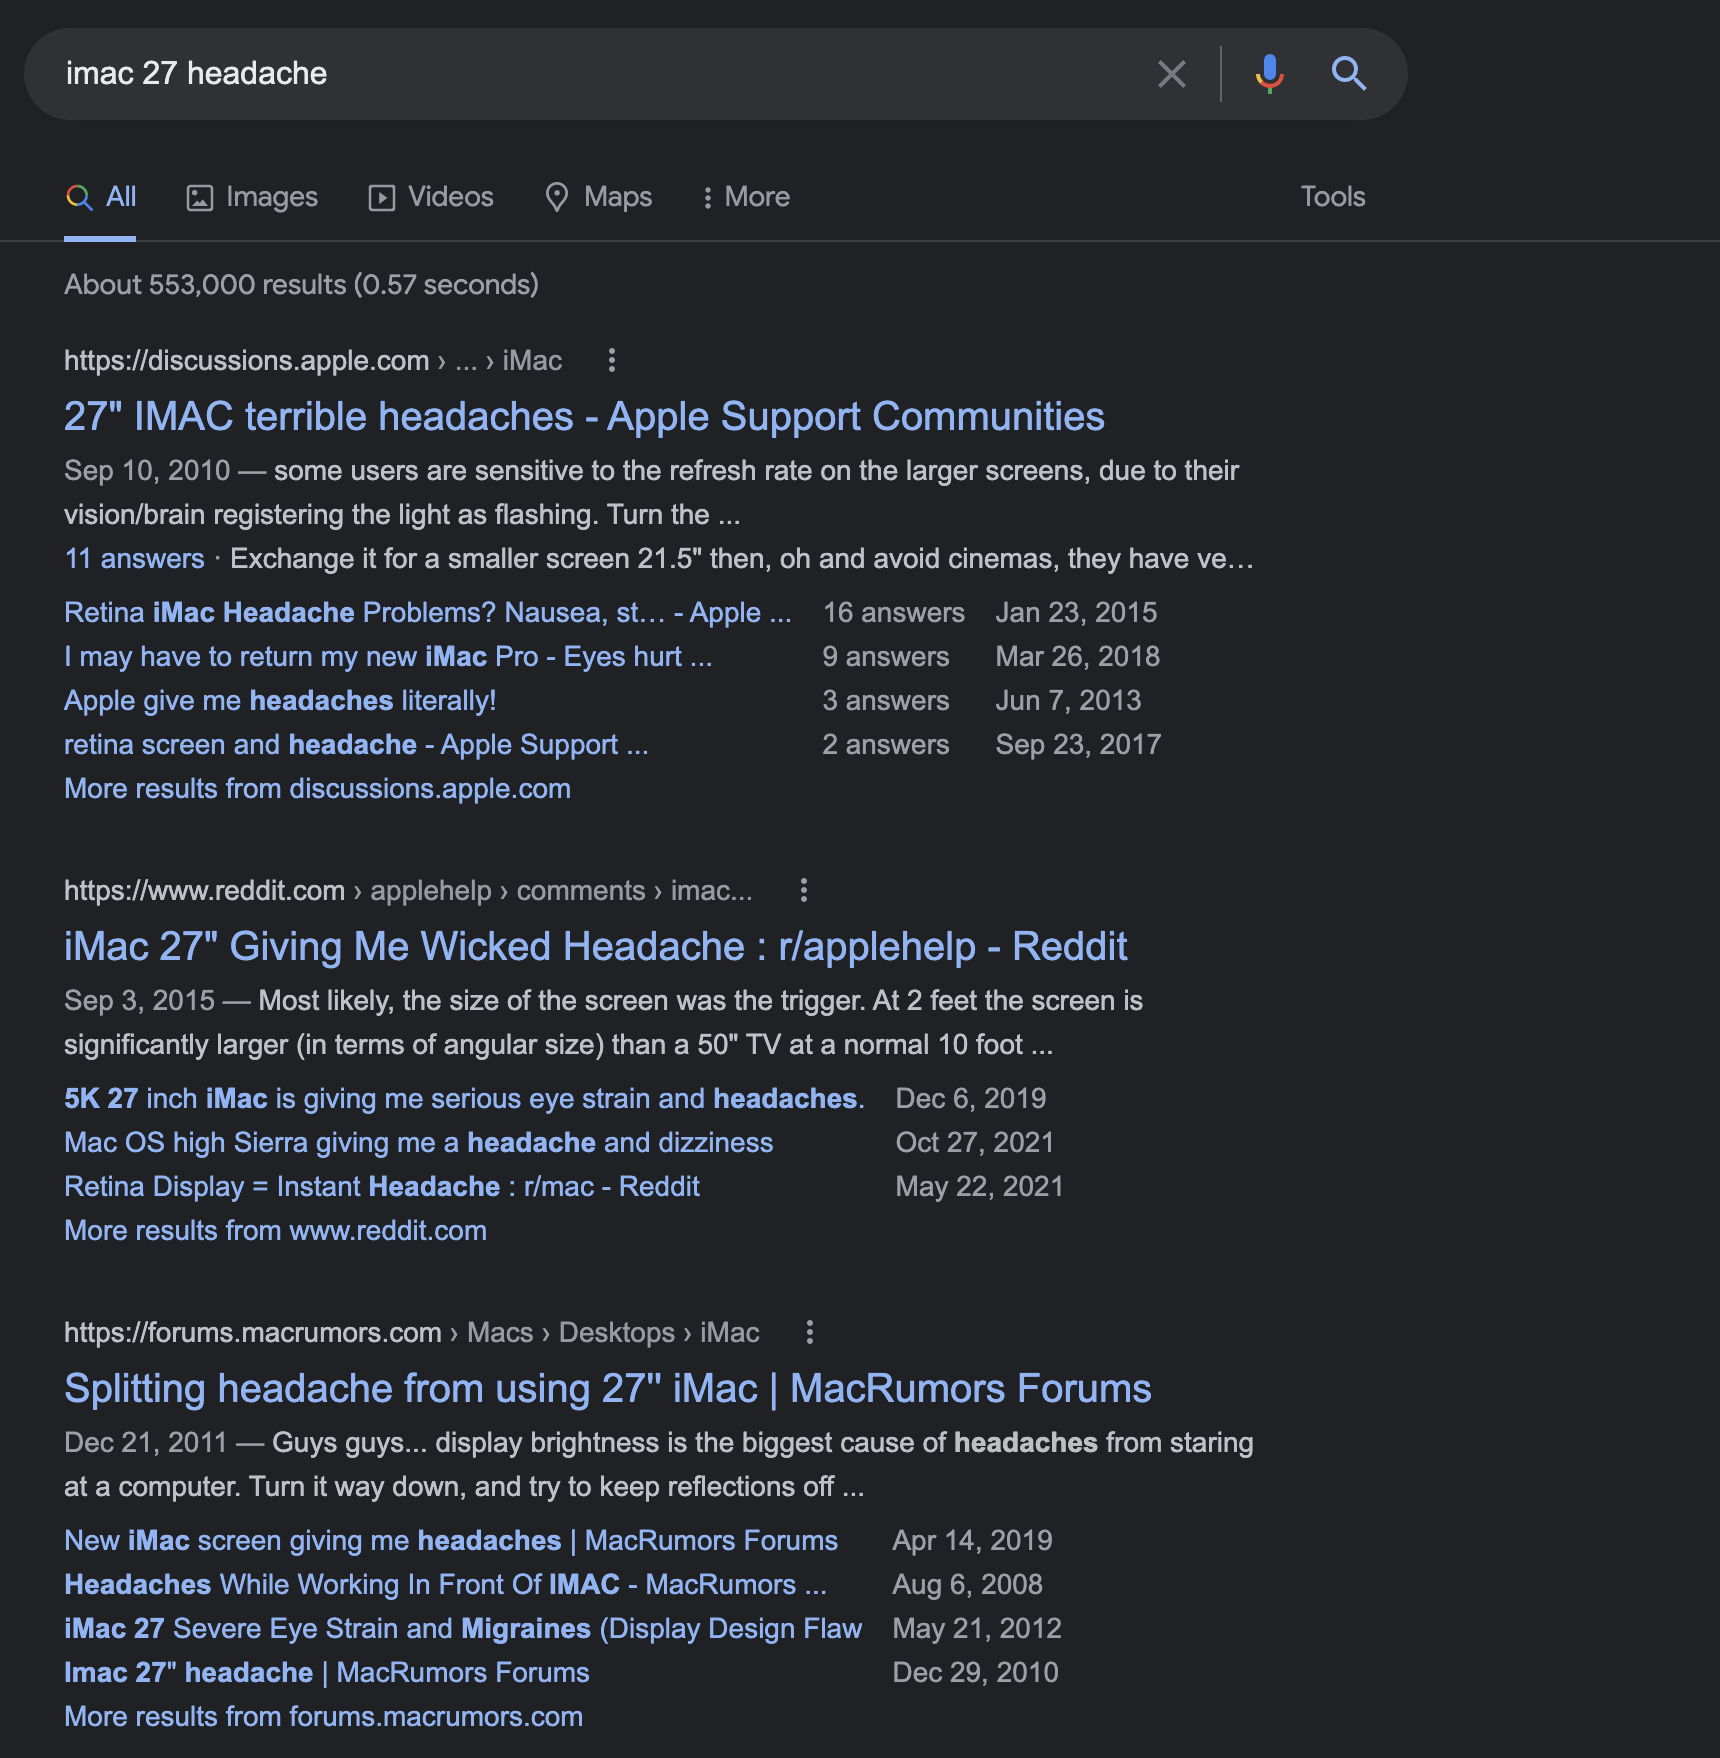Open 'Retina Display = Instant Headache' link
1720x1758 pixels.
click(382, 1187)
